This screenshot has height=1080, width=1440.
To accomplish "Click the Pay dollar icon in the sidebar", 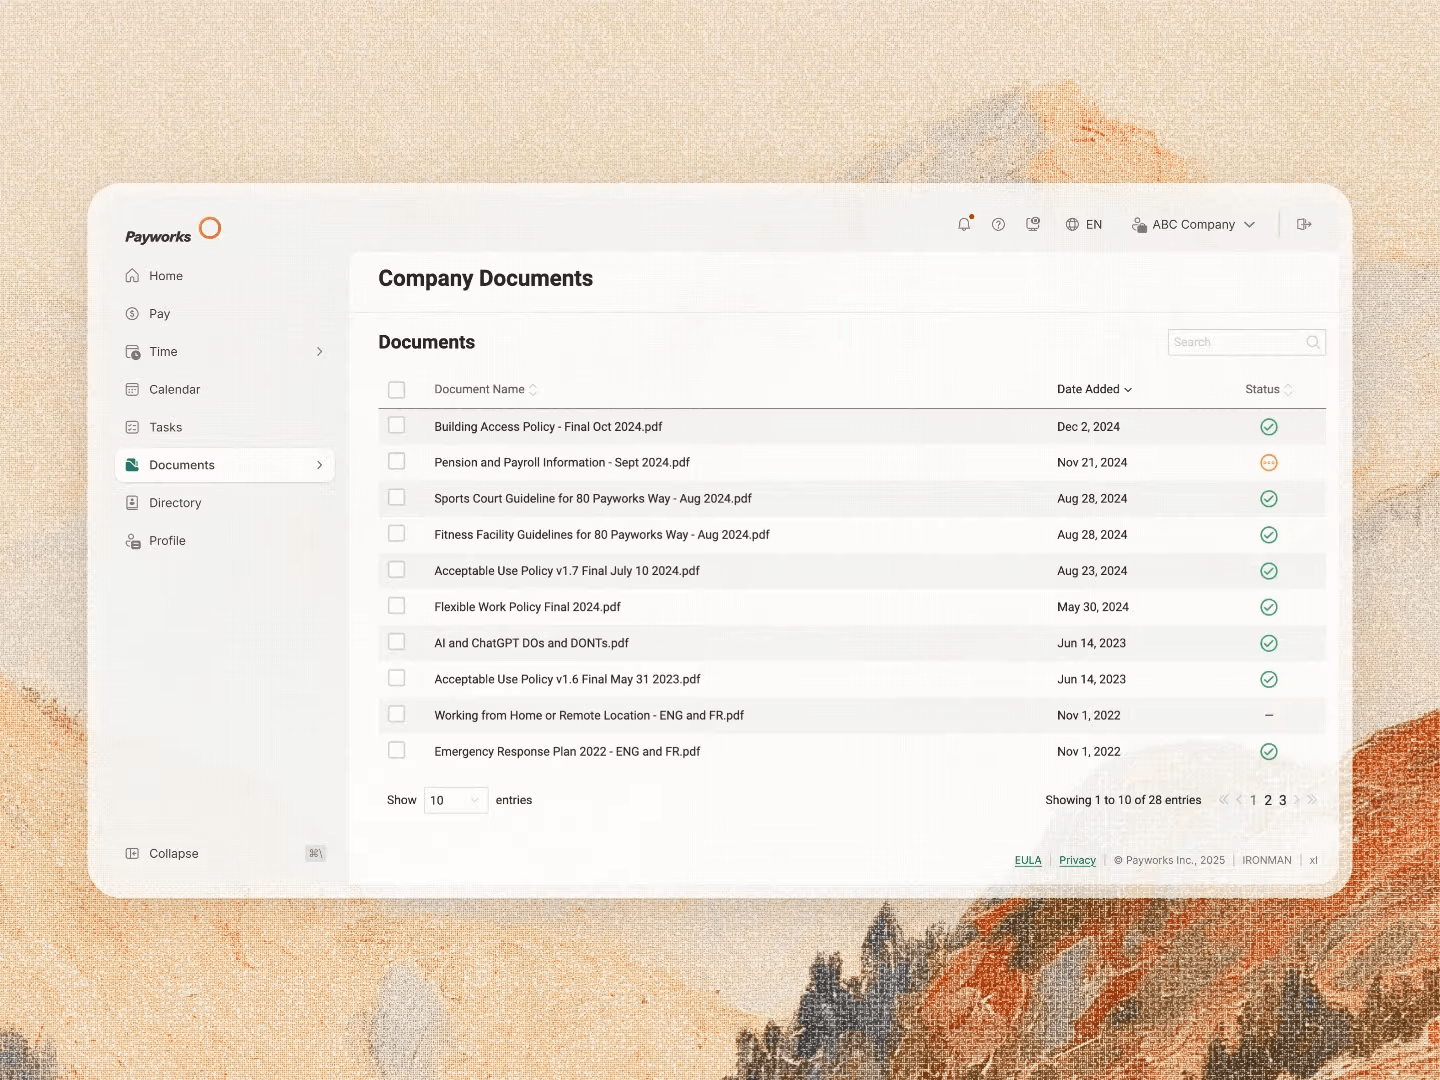I will click(132, 314).
